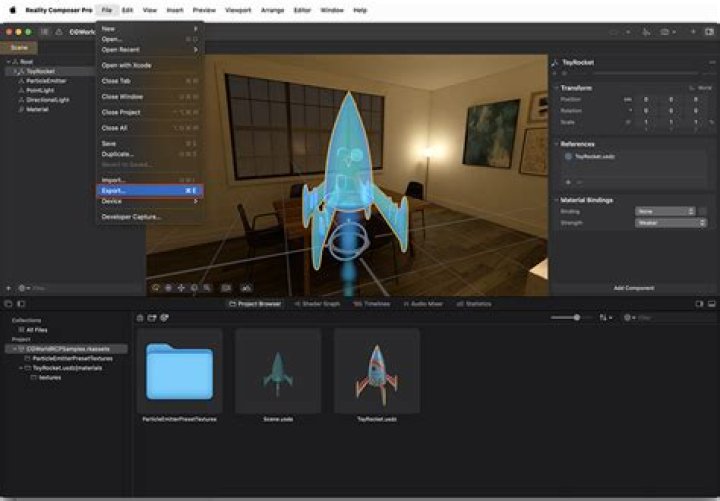Switch to the Timelines tab
Image resolution: width=720 pixels, height=501 pixels.
(371, 304)
